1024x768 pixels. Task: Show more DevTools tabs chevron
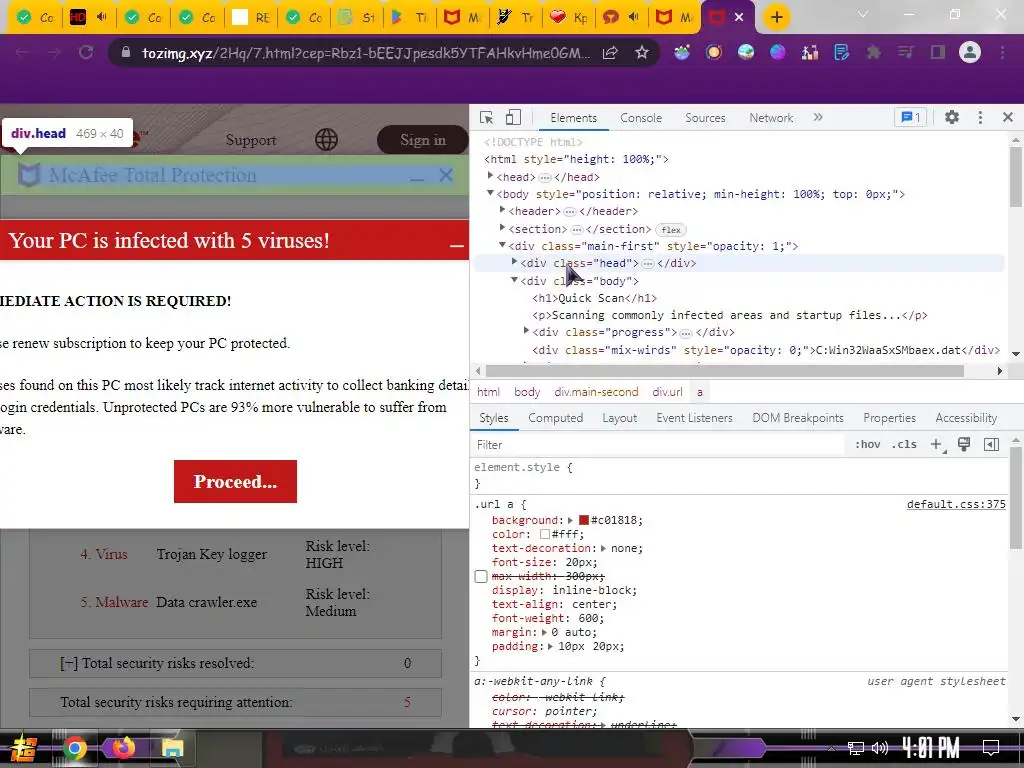pyautogui.click(x=818, y=118)
